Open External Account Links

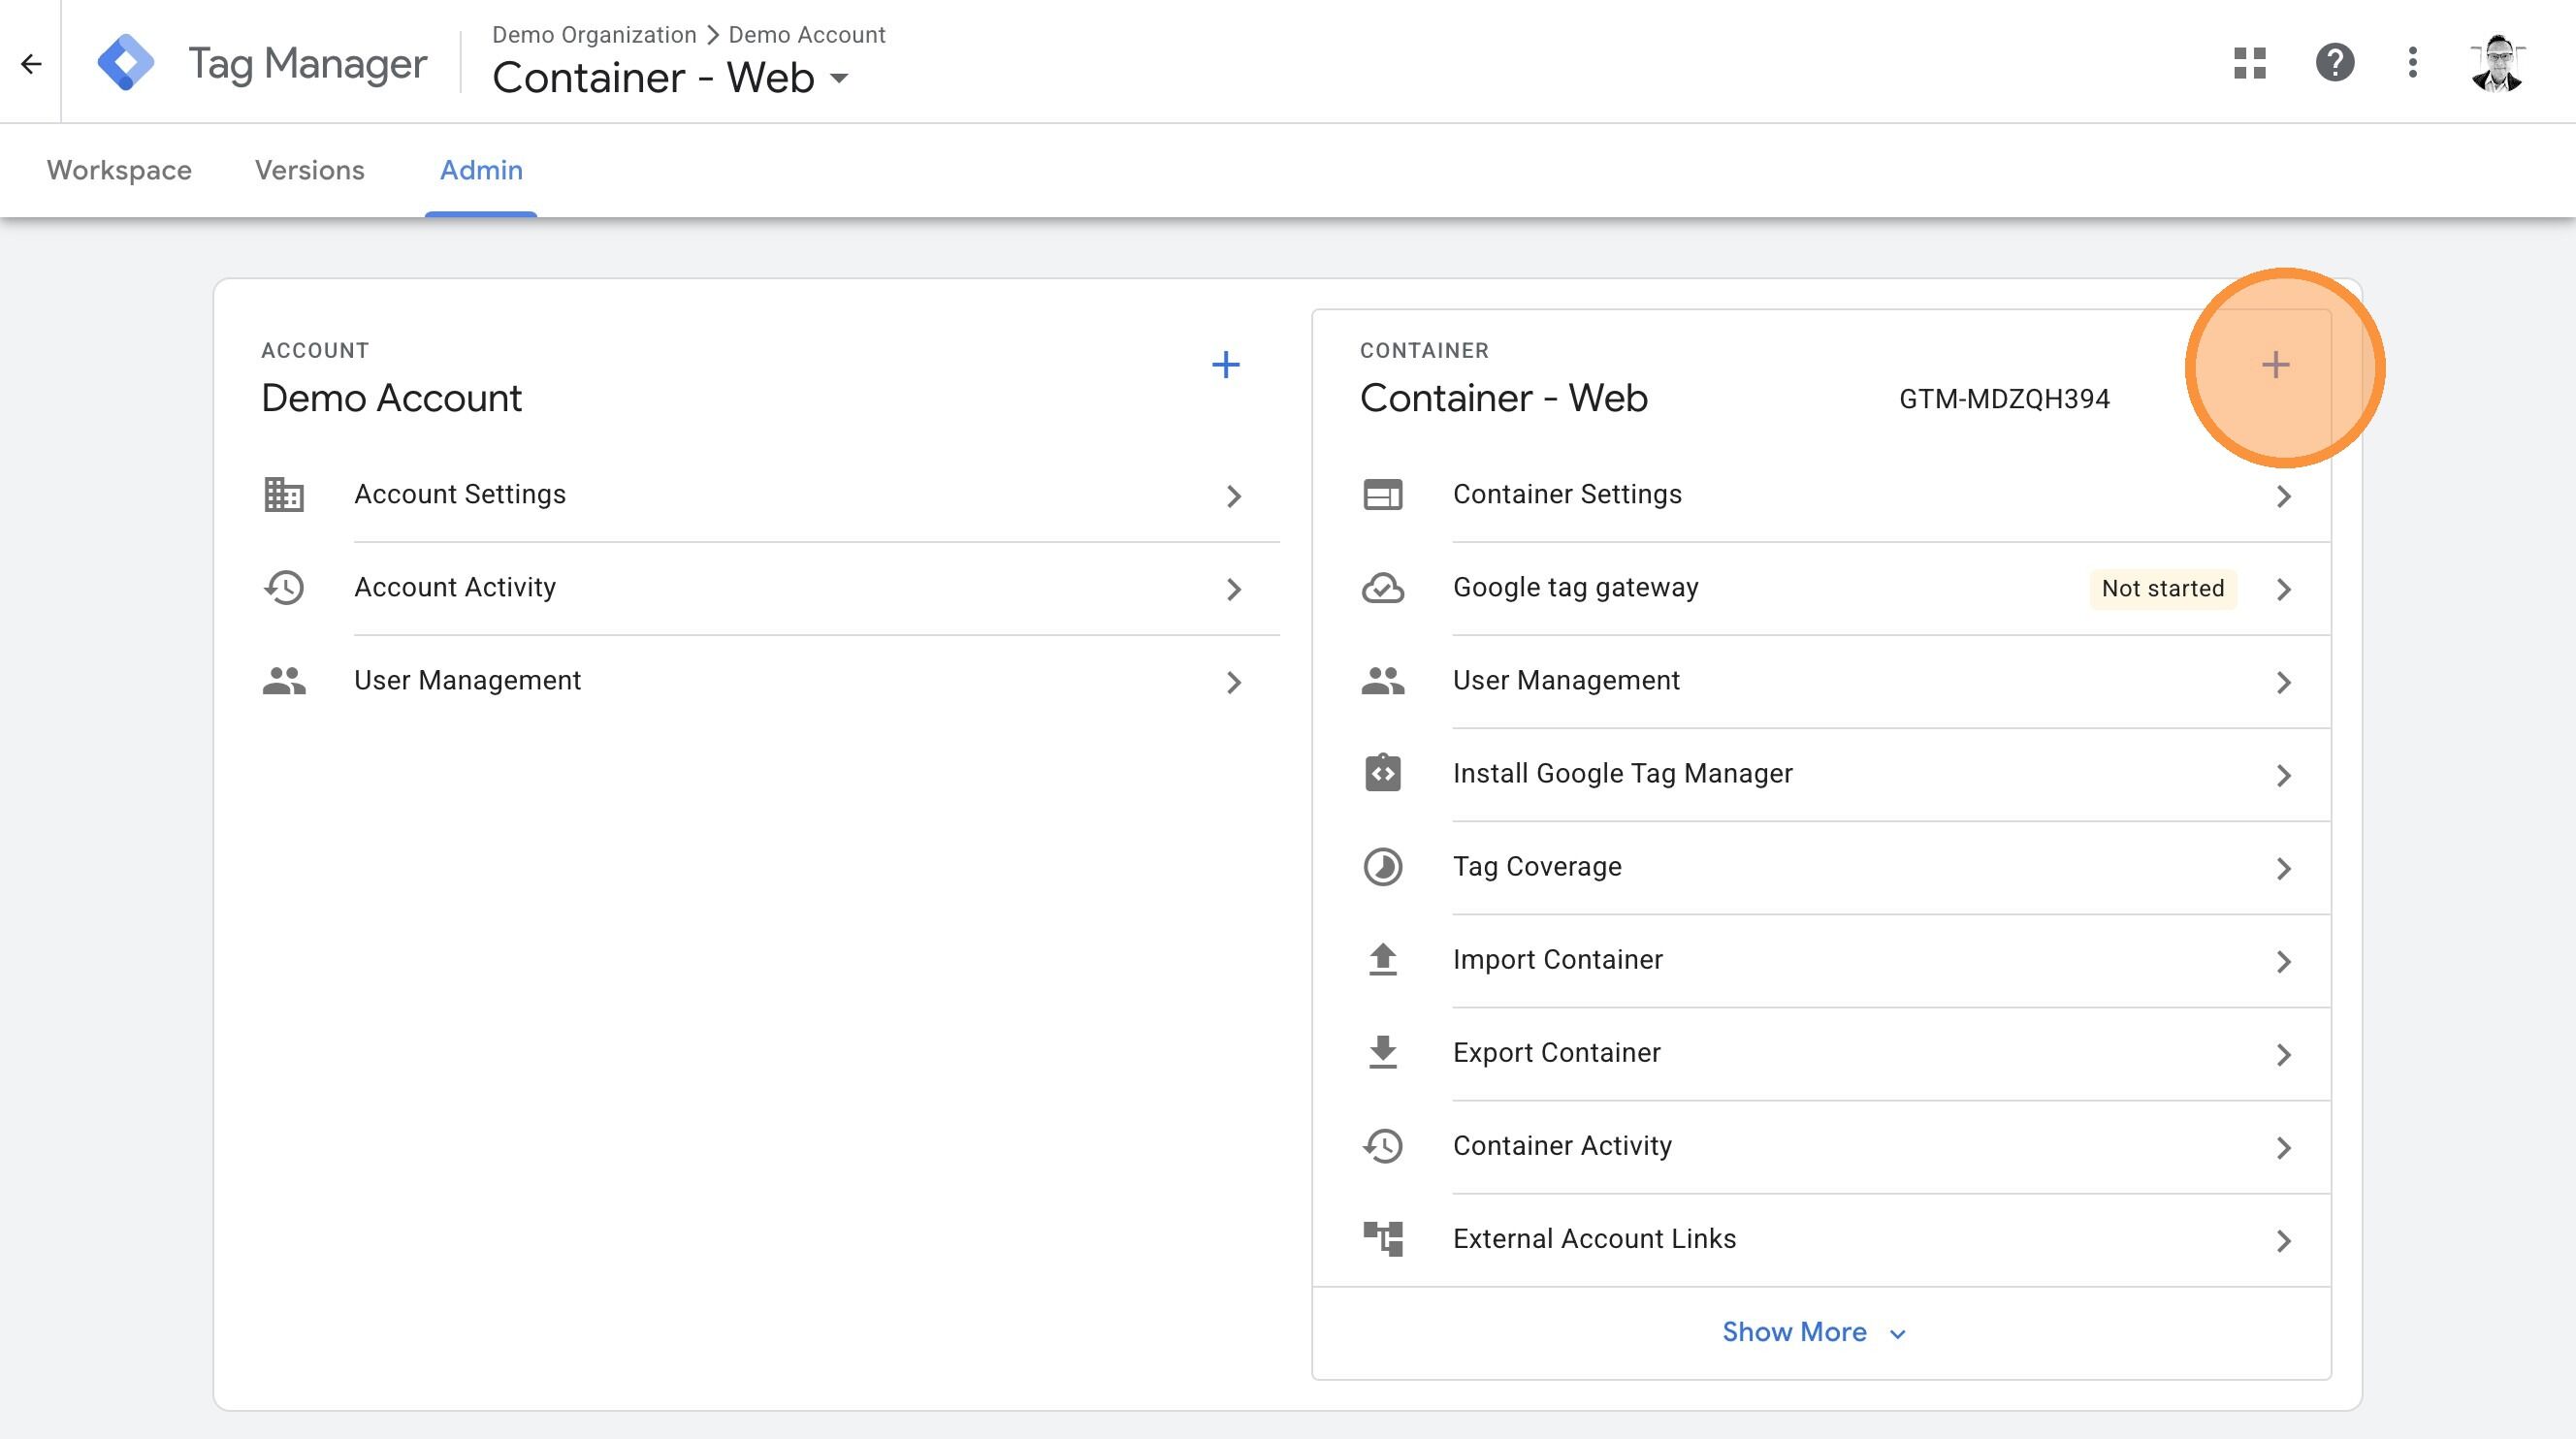point(1845,1239)
